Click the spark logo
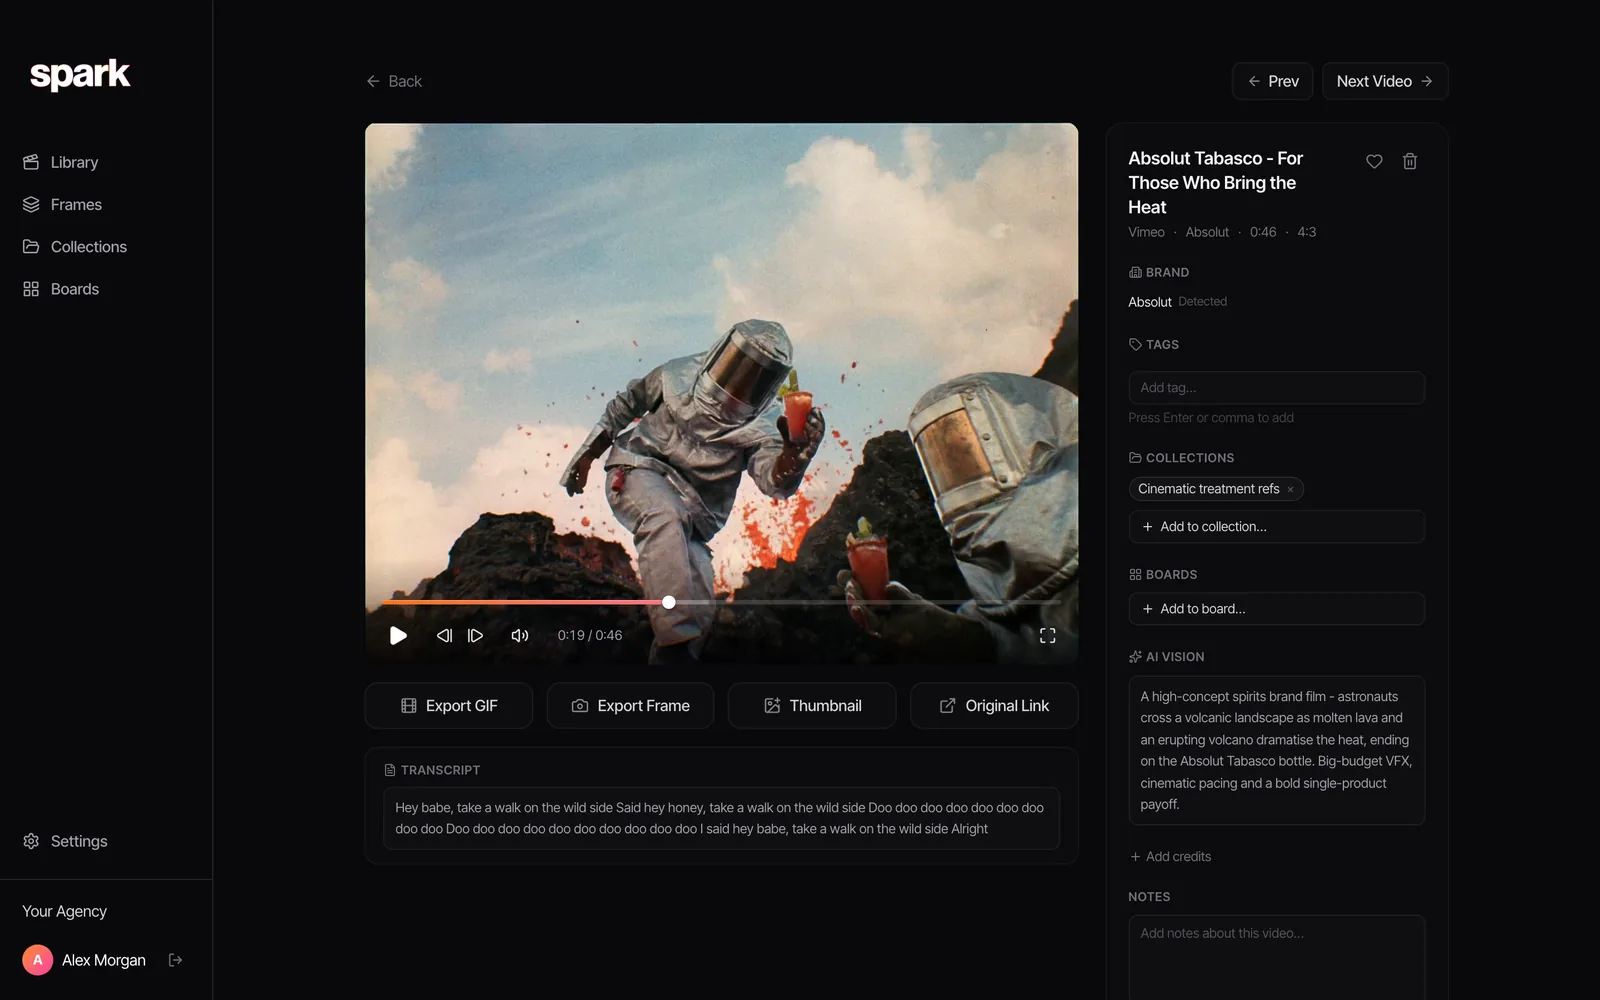 tap(80, 75)
